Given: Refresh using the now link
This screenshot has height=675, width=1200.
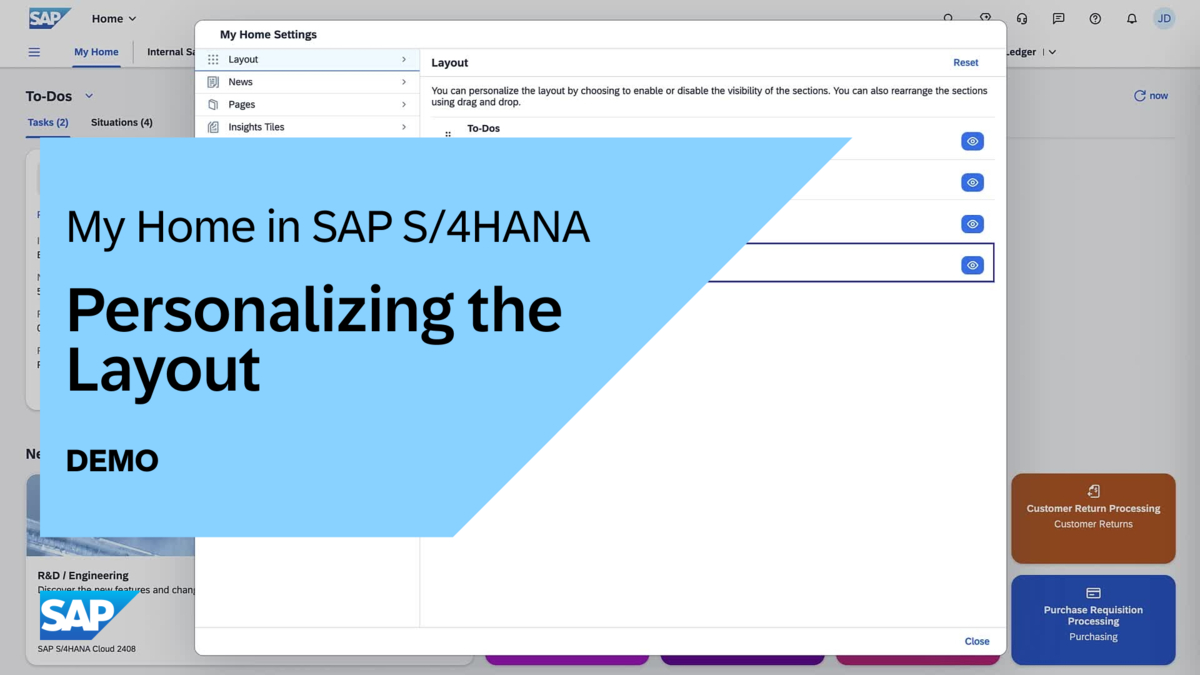Looking at the screenshot, I should 1150,95.
